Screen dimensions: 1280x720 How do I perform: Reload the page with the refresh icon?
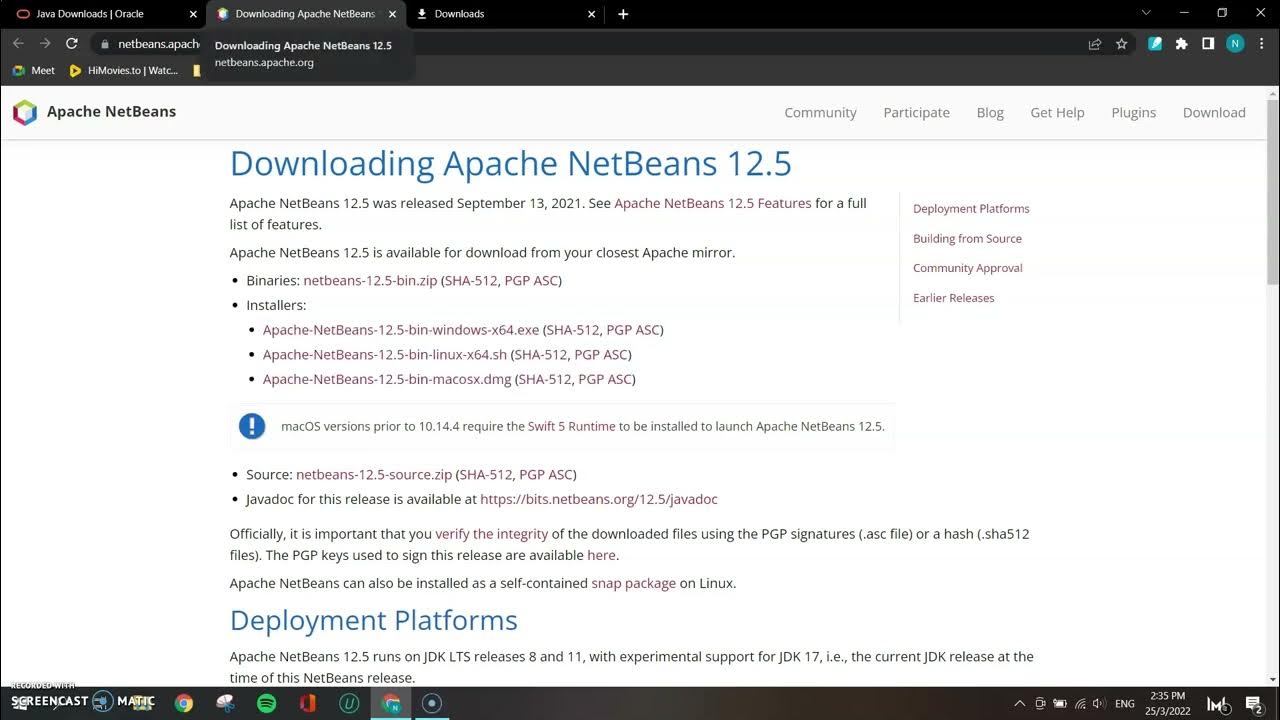click(x=71, y=44)
